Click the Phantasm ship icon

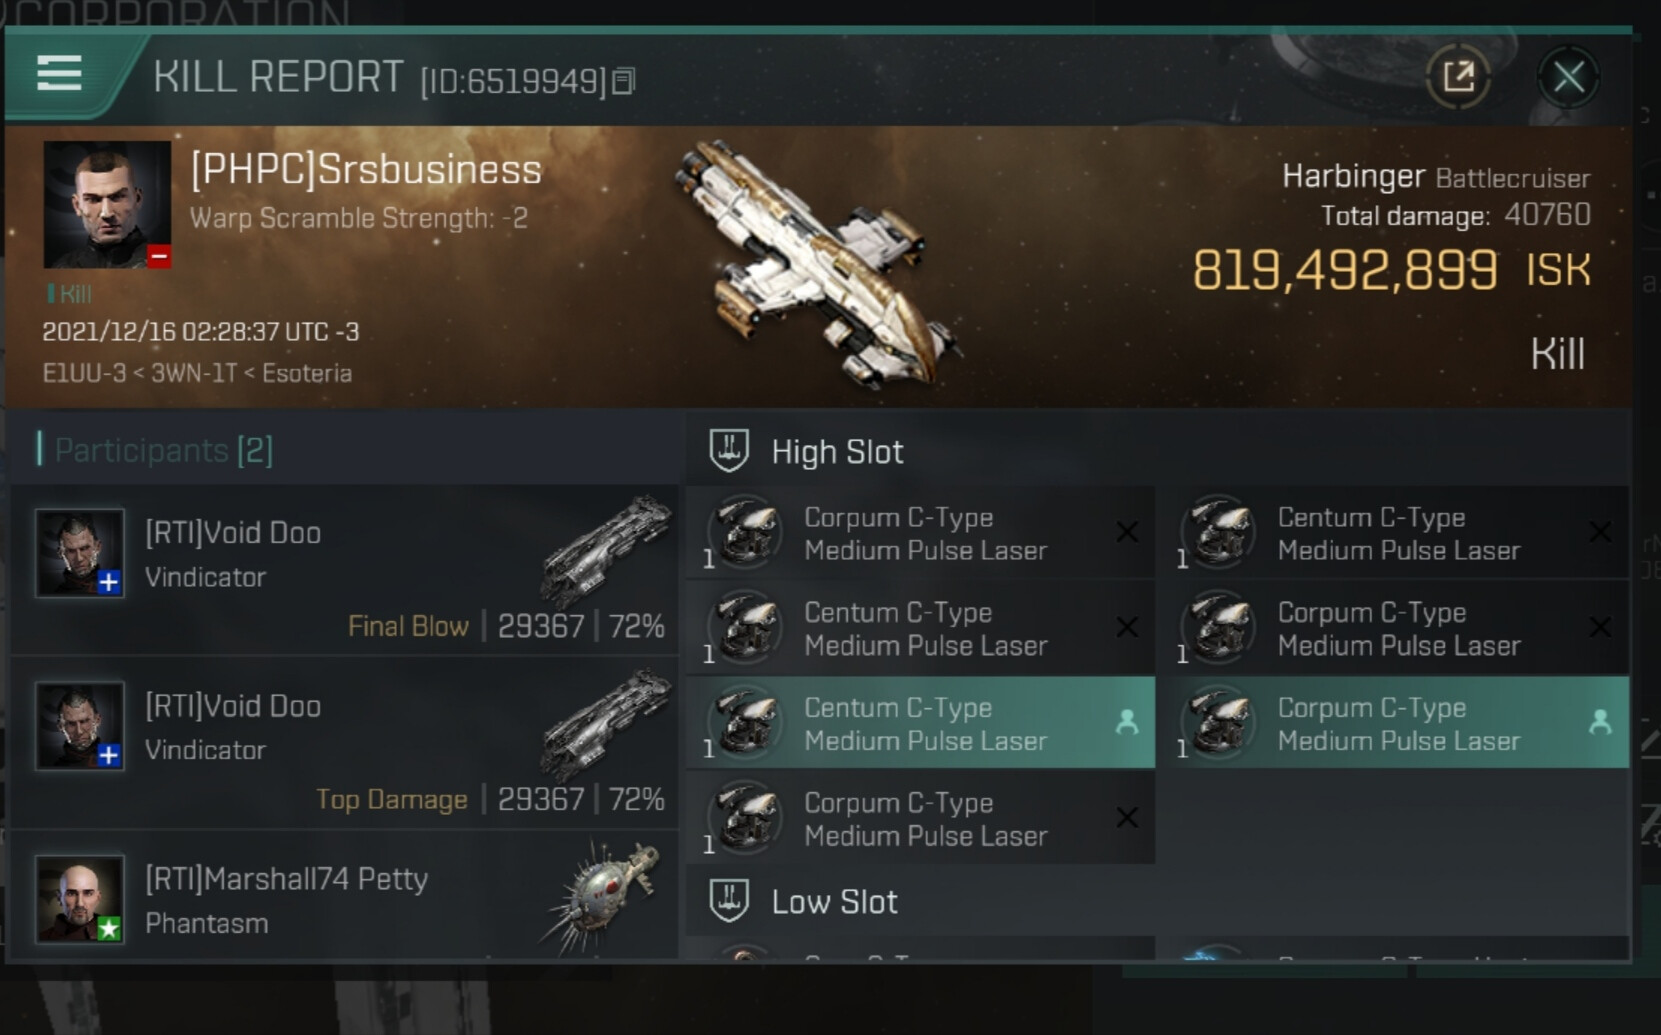[x=602, y=893]
